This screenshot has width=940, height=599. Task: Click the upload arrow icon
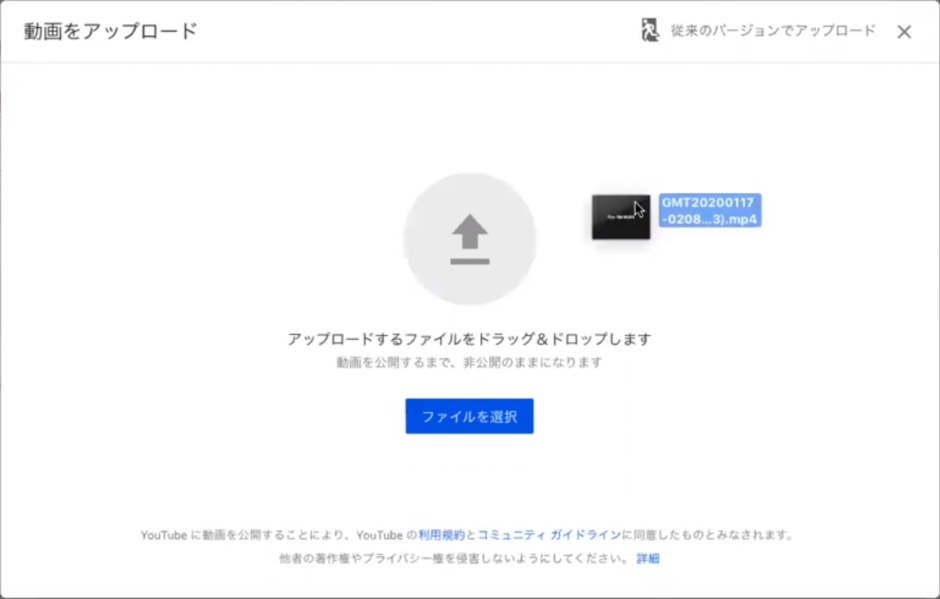click(469, 234)
